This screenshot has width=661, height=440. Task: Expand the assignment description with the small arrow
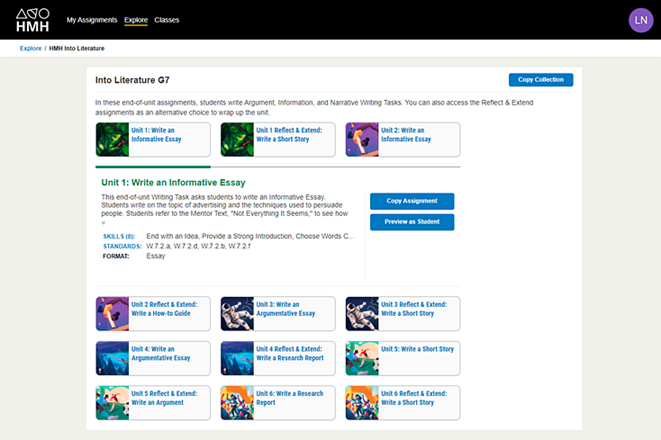pos(103,223)
